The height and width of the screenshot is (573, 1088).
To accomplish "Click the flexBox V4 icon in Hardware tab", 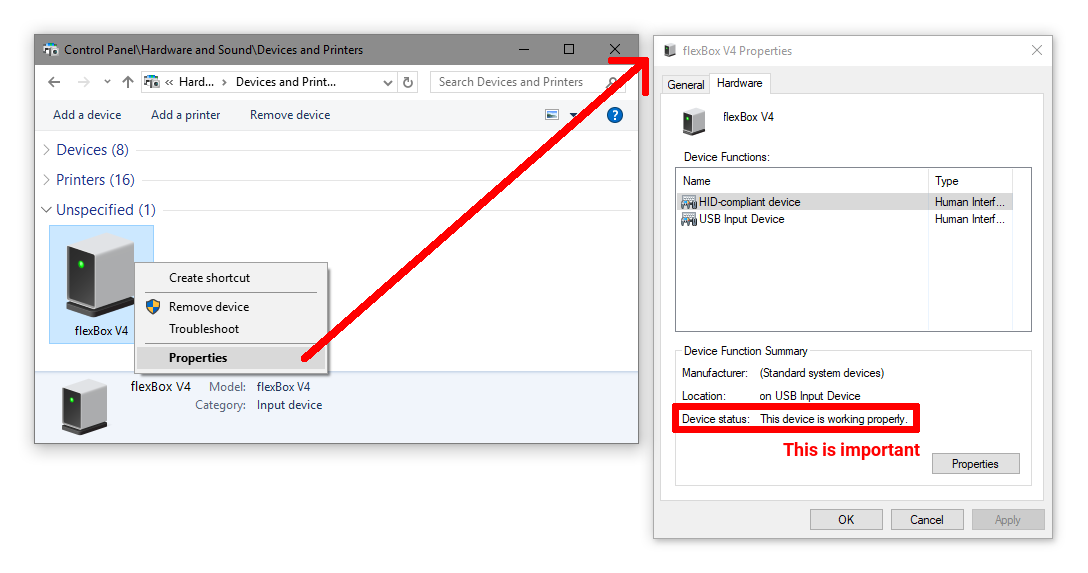I will pyautogui.click(x=694, y=121).
